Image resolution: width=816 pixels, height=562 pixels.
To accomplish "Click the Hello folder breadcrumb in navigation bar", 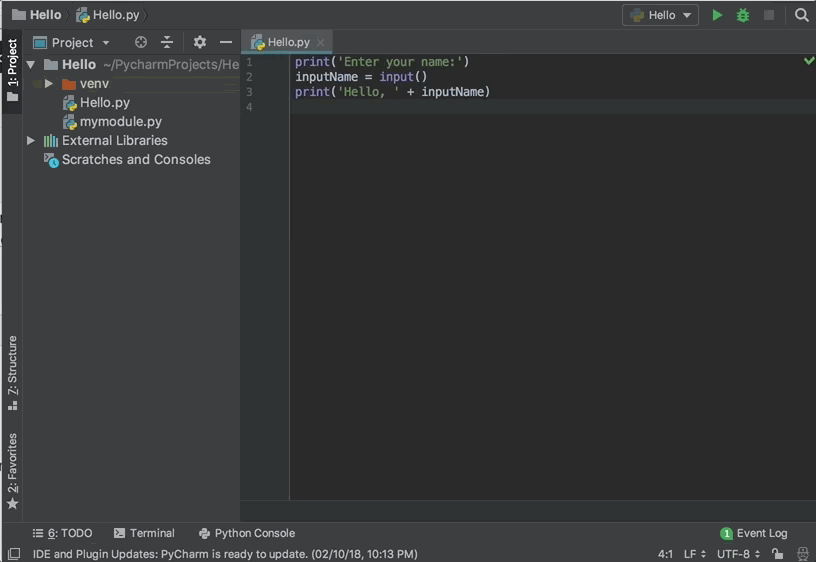I will [x=36, y=15].
